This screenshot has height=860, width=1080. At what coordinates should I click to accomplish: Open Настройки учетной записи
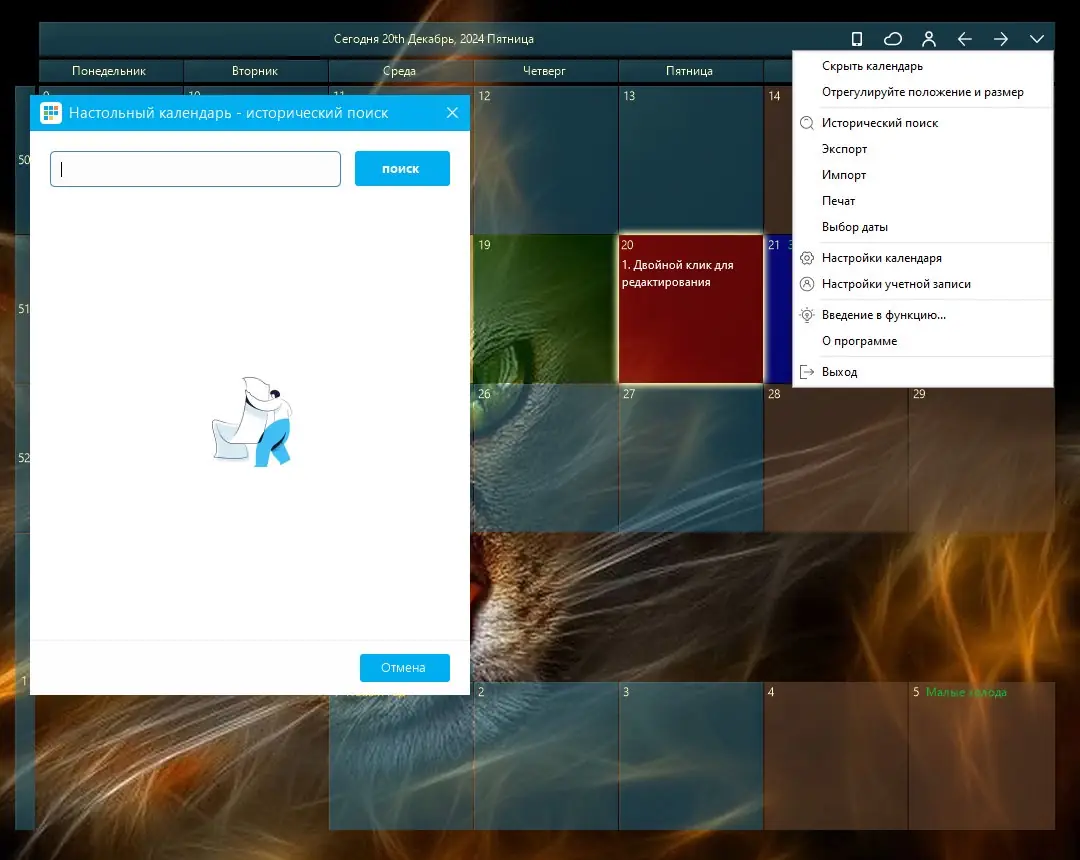922,284
